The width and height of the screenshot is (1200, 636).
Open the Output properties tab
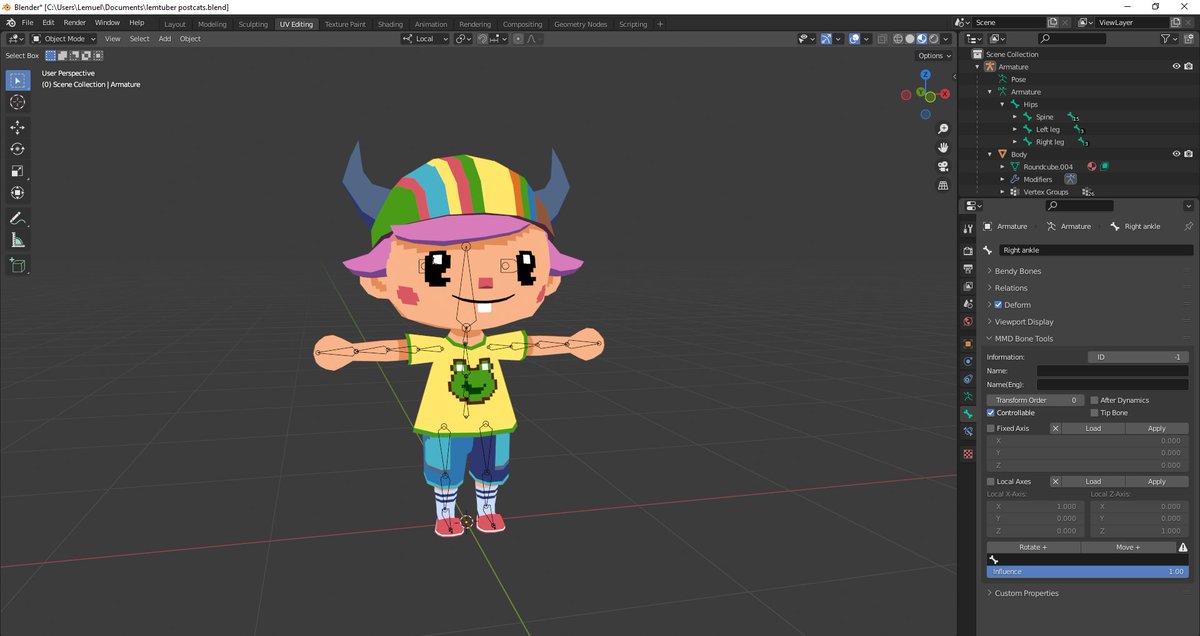[x=968, y=269]
